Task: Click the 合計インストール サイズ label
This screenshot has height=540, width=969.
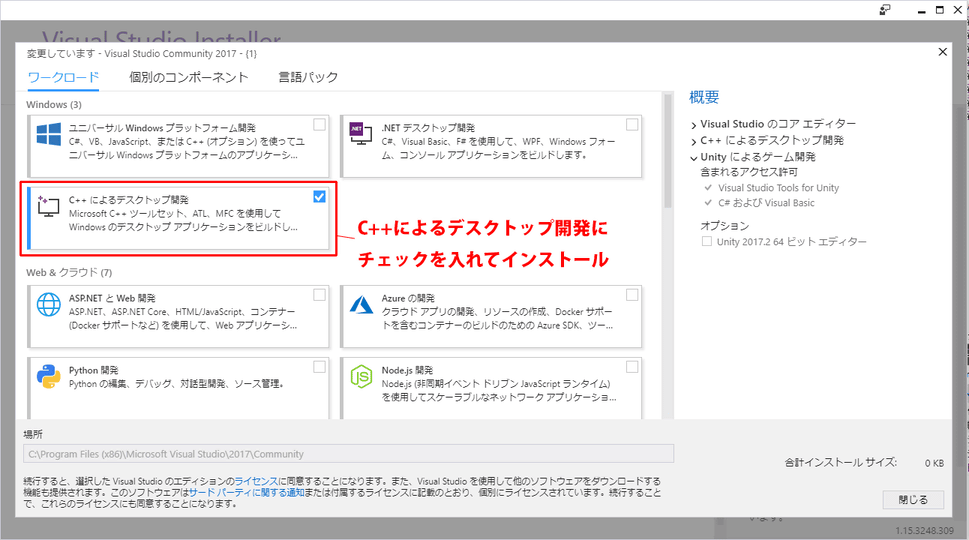Action: click(841, 462)
